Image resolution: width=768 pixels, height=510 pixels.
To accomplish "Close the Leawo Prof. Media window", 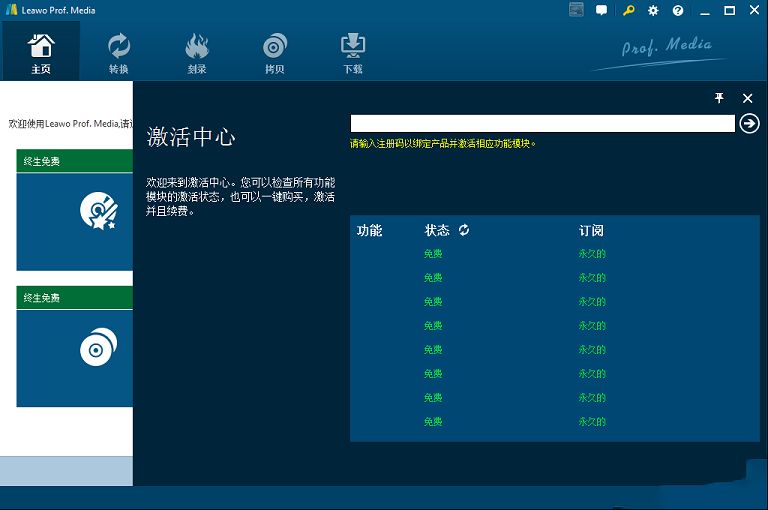I will coord(754,10).
